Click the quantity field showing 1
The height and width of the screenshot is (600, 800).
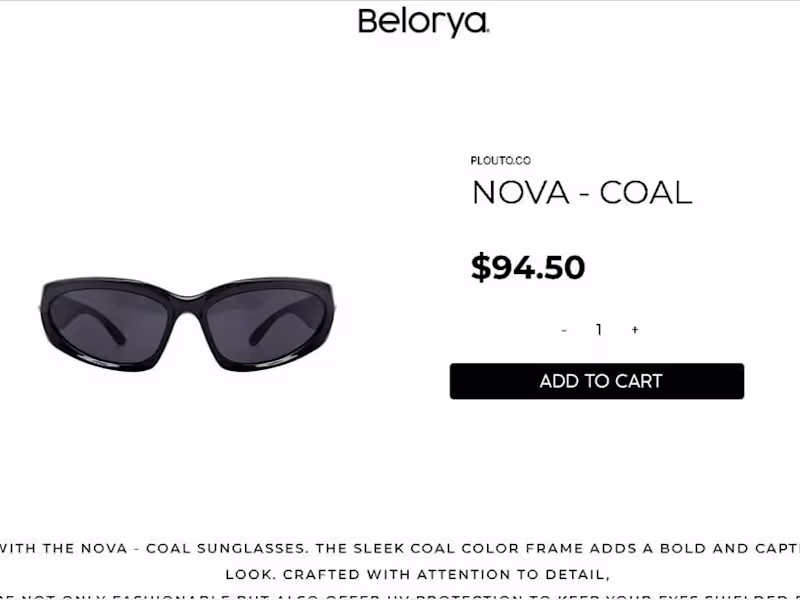tap(599, 330)
